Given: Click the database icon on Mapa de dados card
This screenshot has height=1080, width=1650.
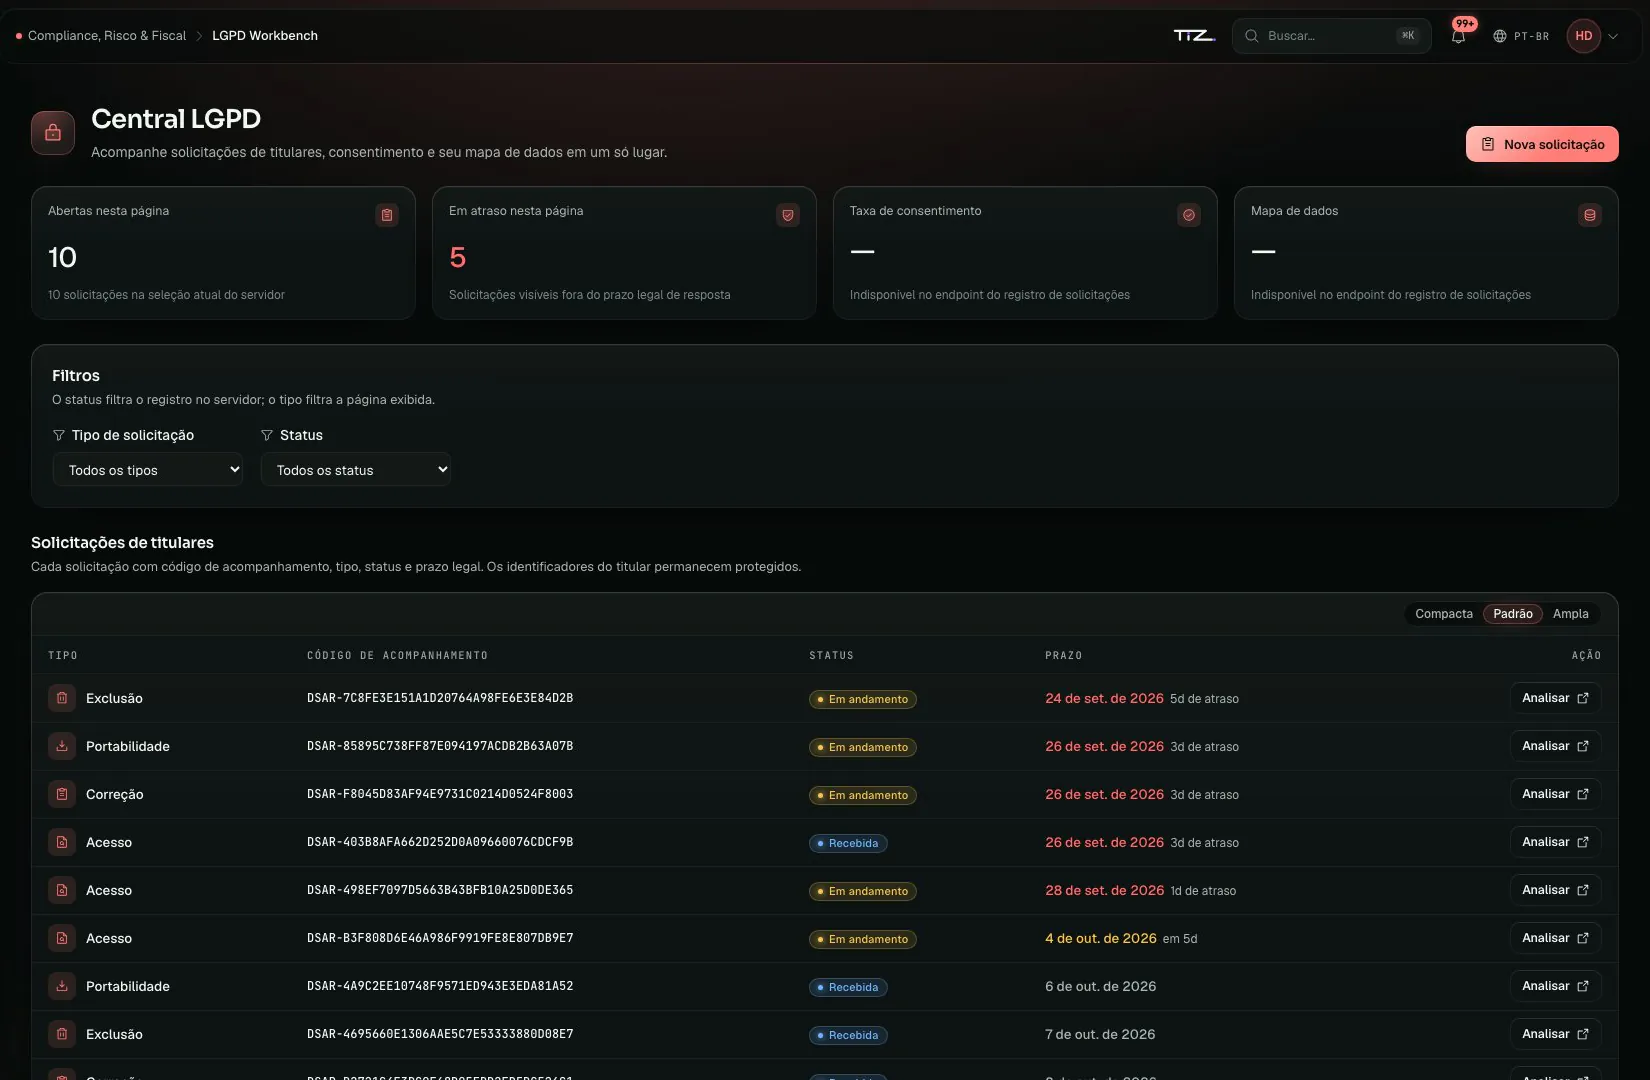Looking at the screenshot, I should (x=1590, y=215).
